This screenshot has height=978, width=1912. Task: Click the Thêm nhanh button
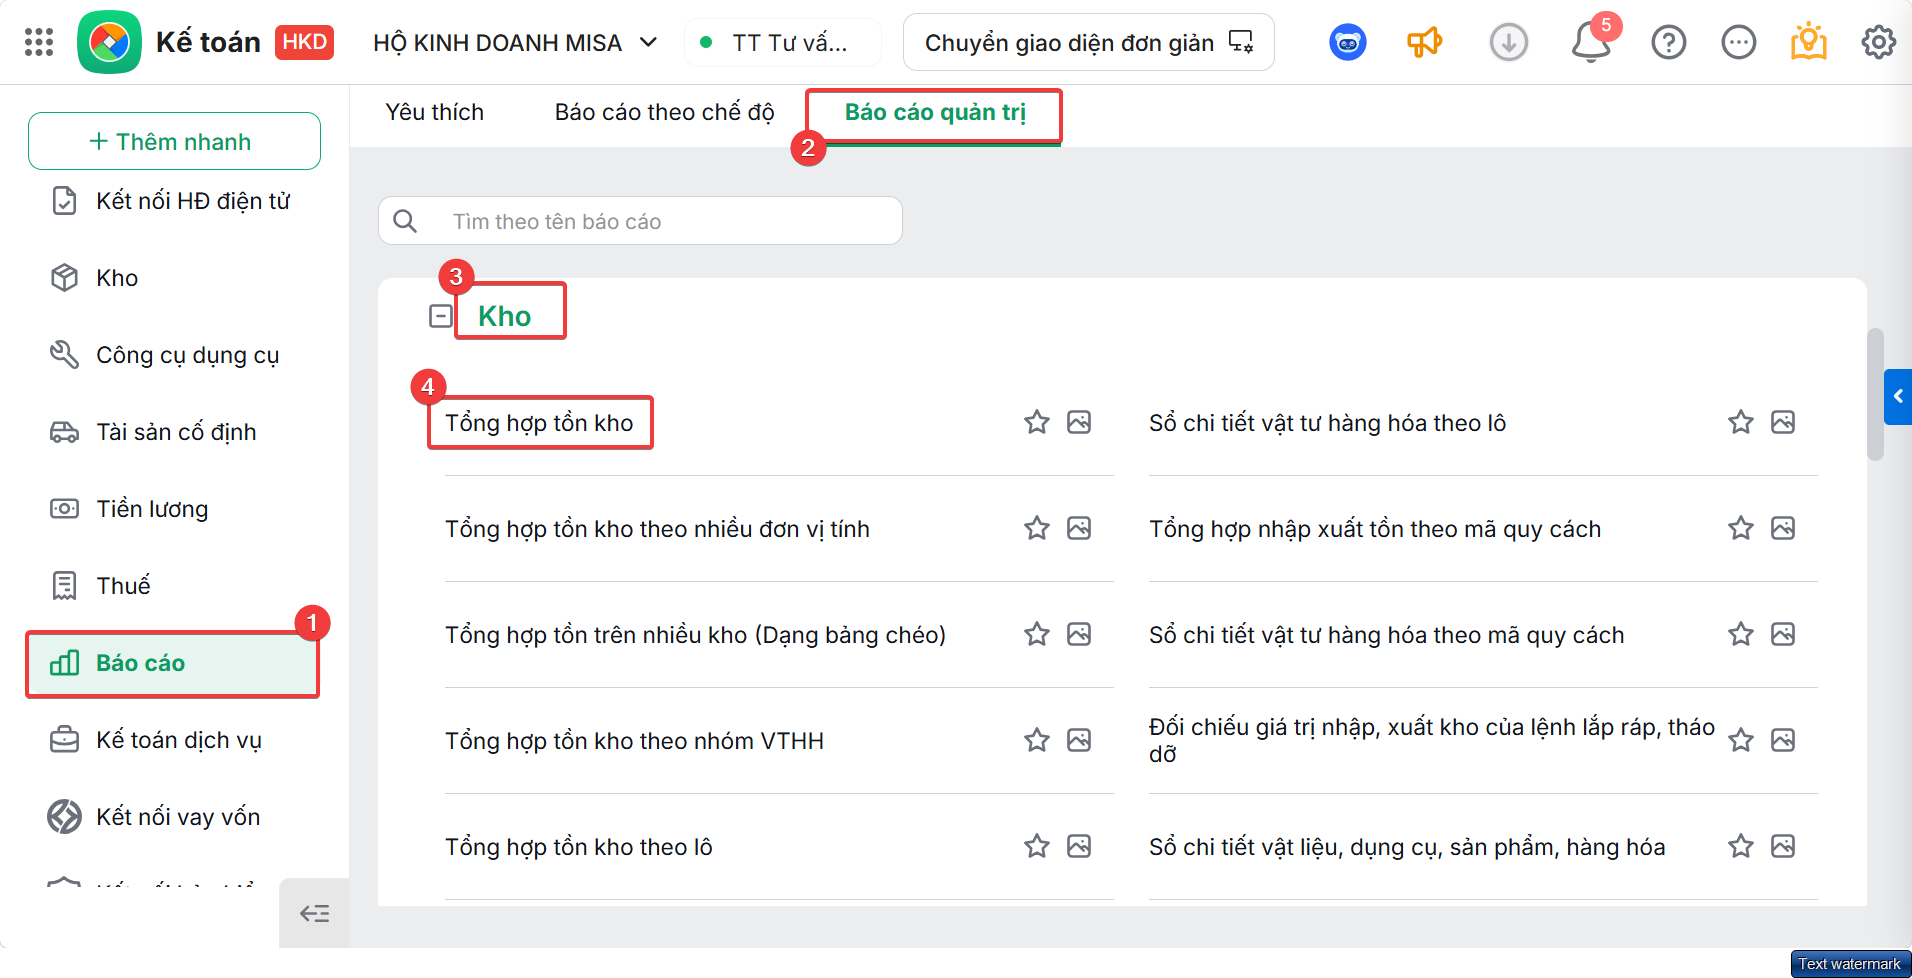point(174,141)
